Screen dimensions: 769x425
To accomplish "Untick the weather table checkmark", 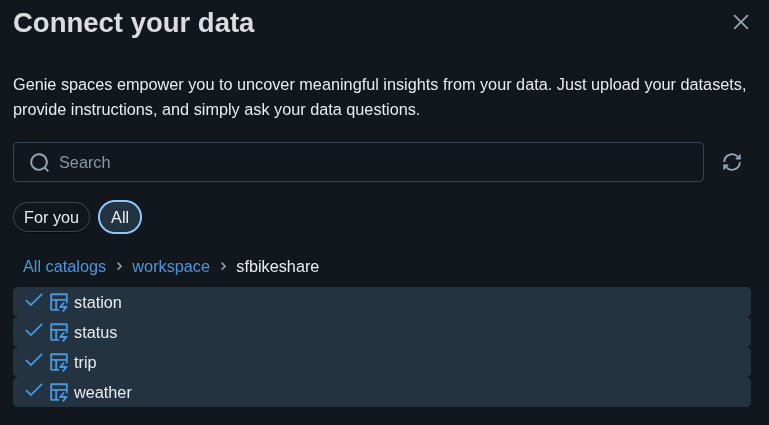I will pos(34,391).
